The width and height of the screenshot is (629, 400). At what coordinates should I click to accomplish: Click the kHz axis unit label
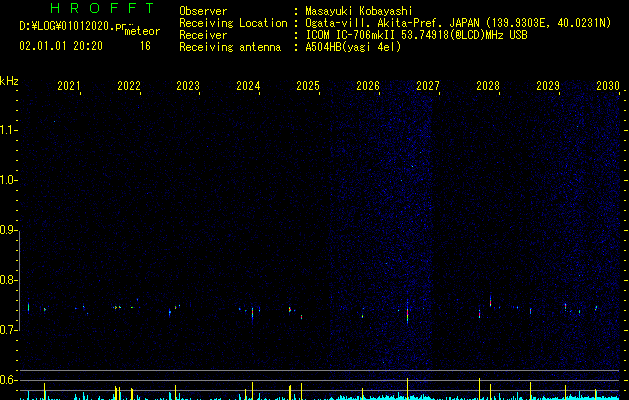point(9,81)
